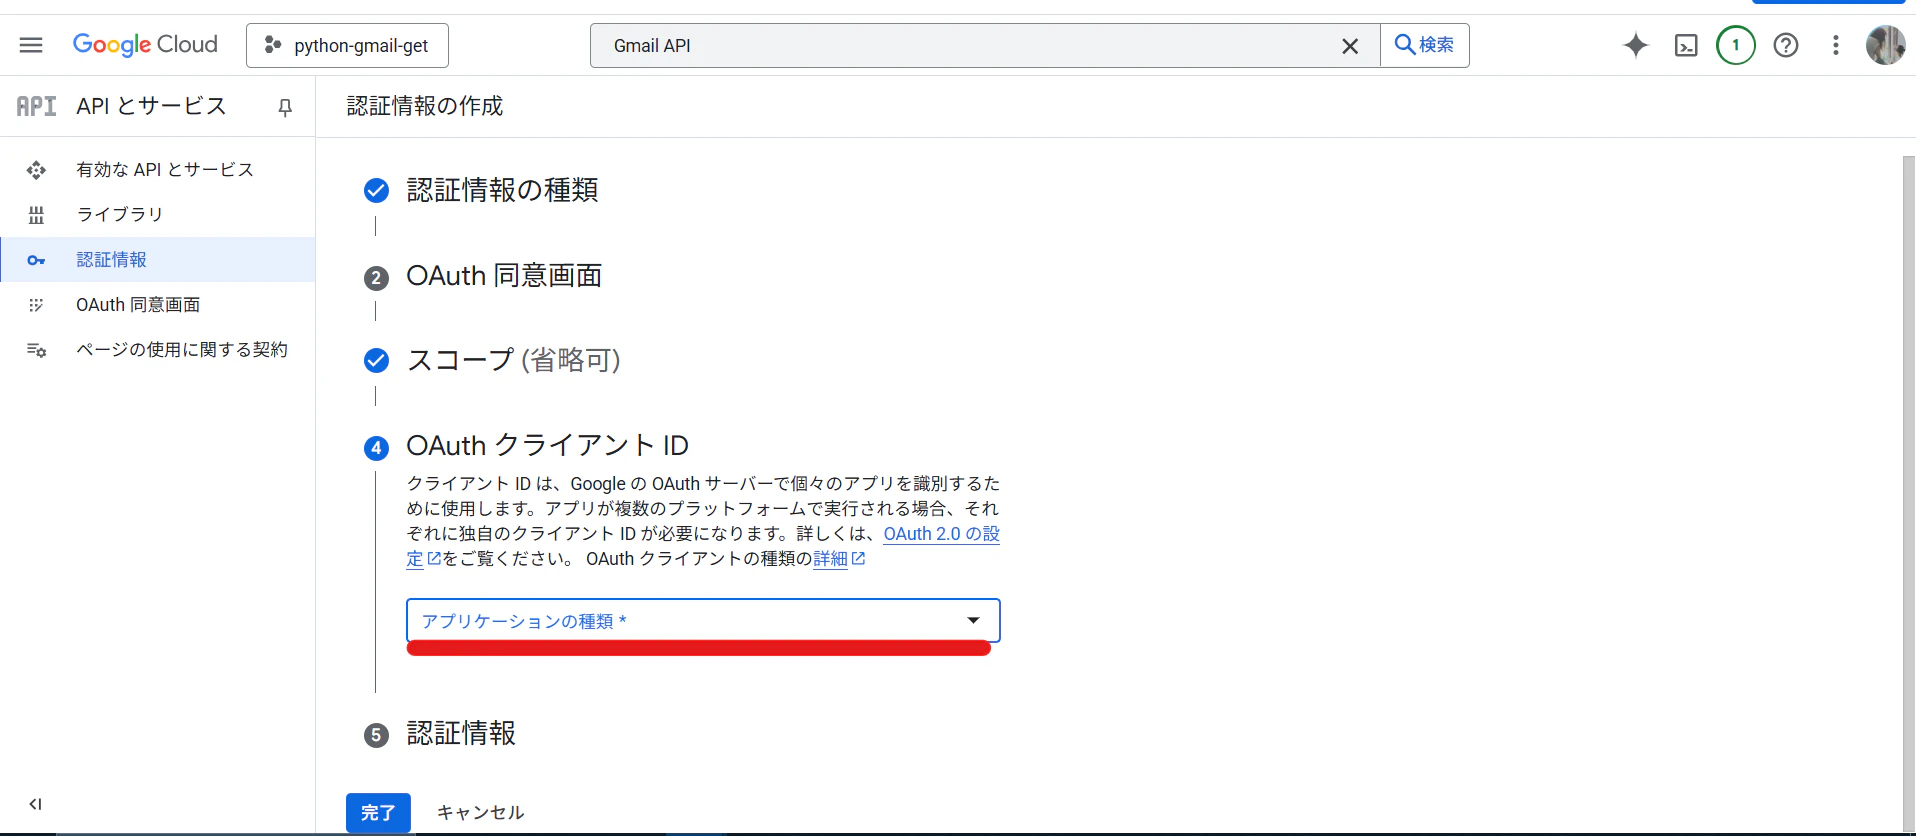Open the help question mark menu
This screenshot has height=836, width=1916.
pyautogui.click(x=1786, y=45)
